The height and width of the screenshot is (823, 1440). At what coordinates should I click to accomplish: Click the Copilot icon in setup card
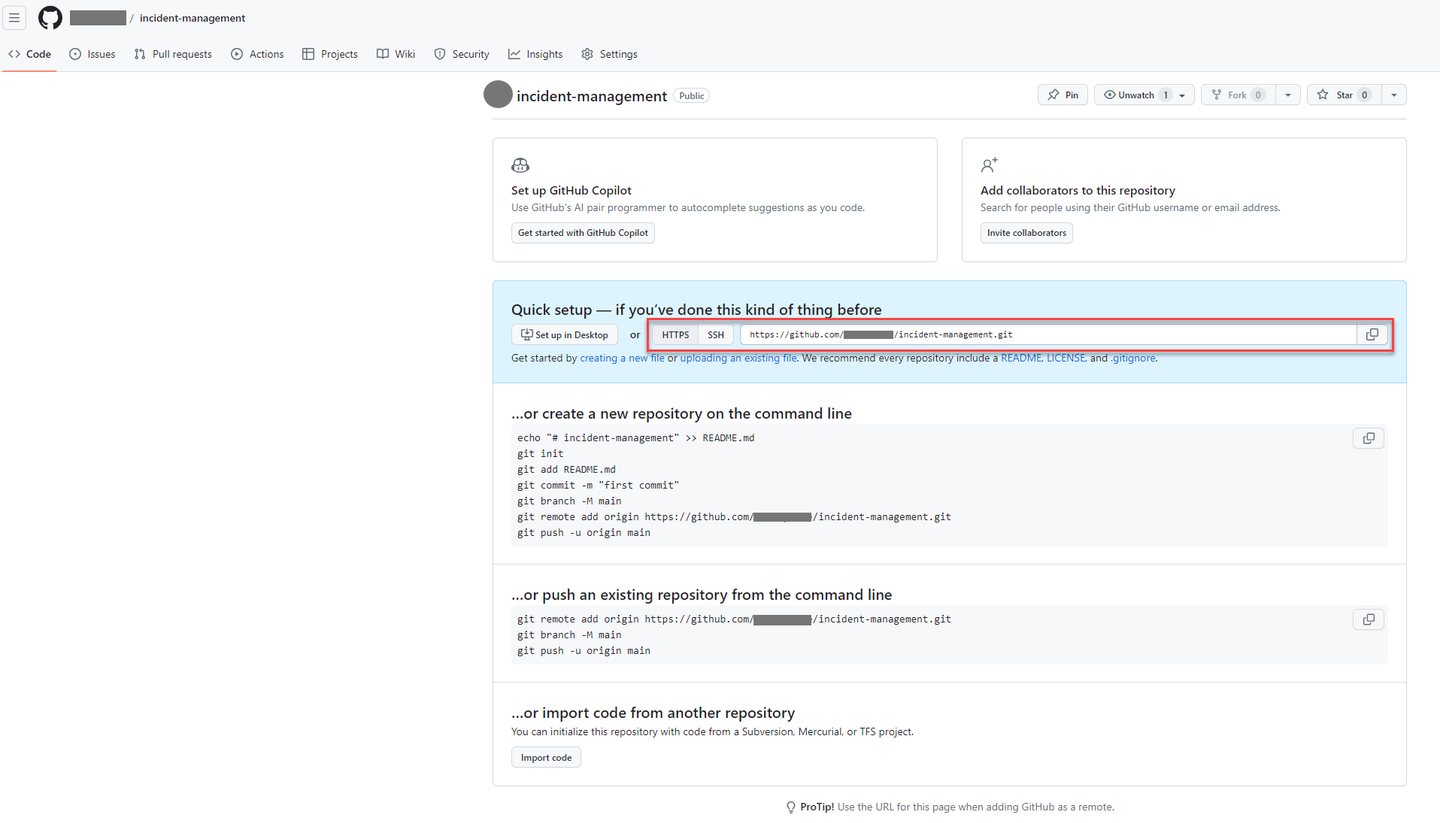point(520,166)
